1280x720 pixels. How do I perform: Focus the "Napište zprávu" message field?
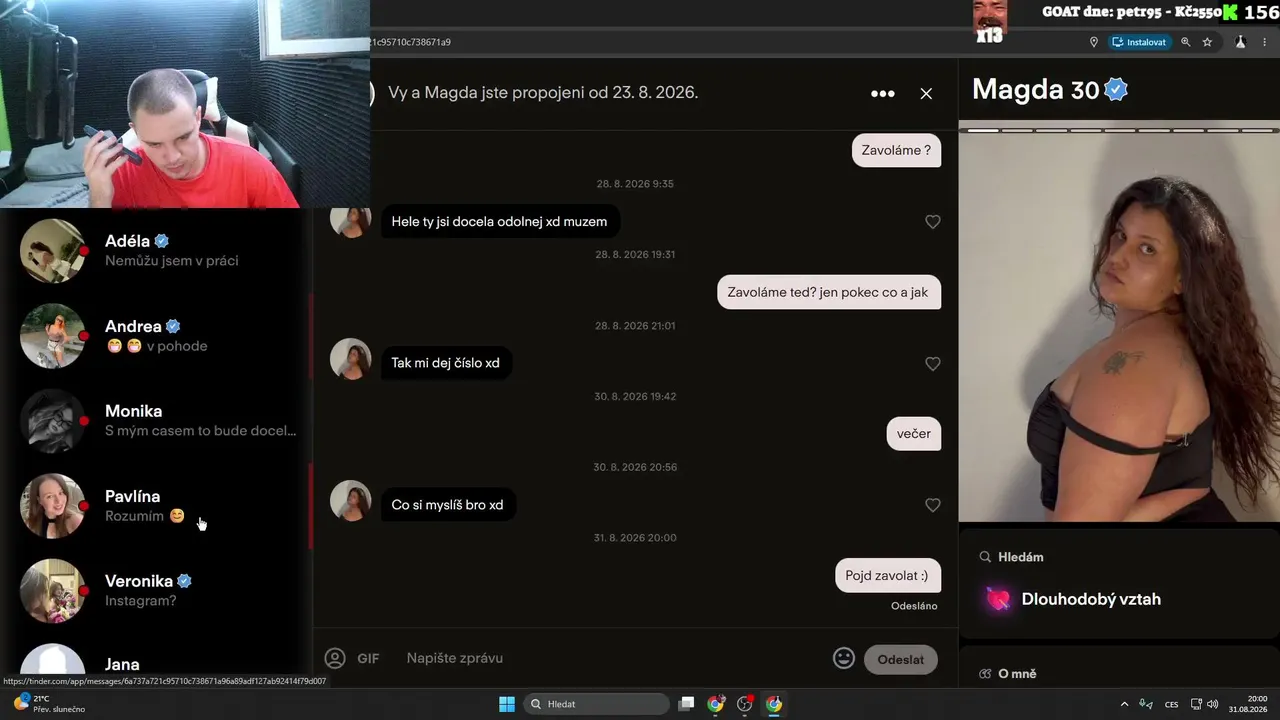[x=612, y=658]
